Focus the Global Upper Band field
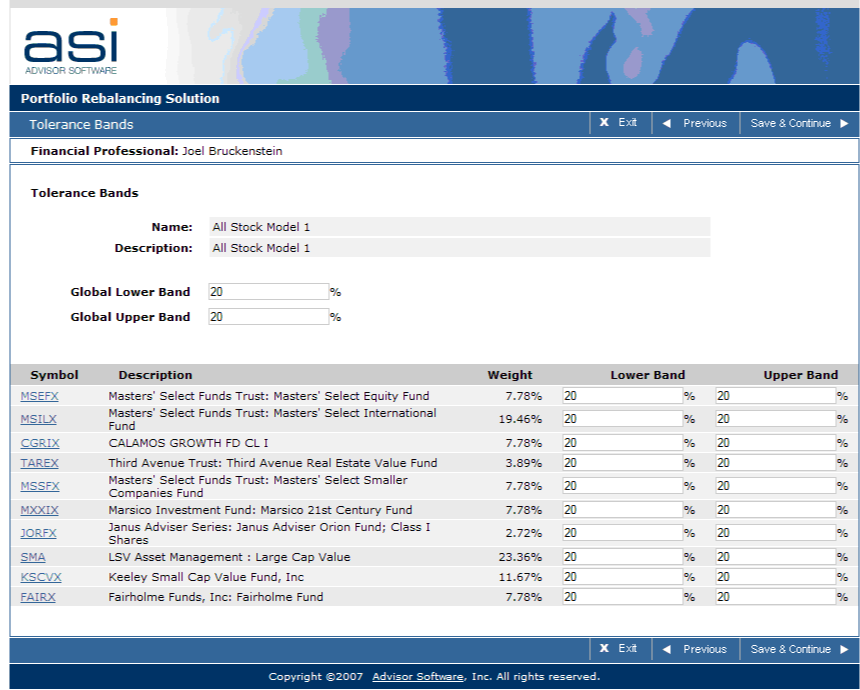This screenshot has width=860, height=690. (268, 317)
